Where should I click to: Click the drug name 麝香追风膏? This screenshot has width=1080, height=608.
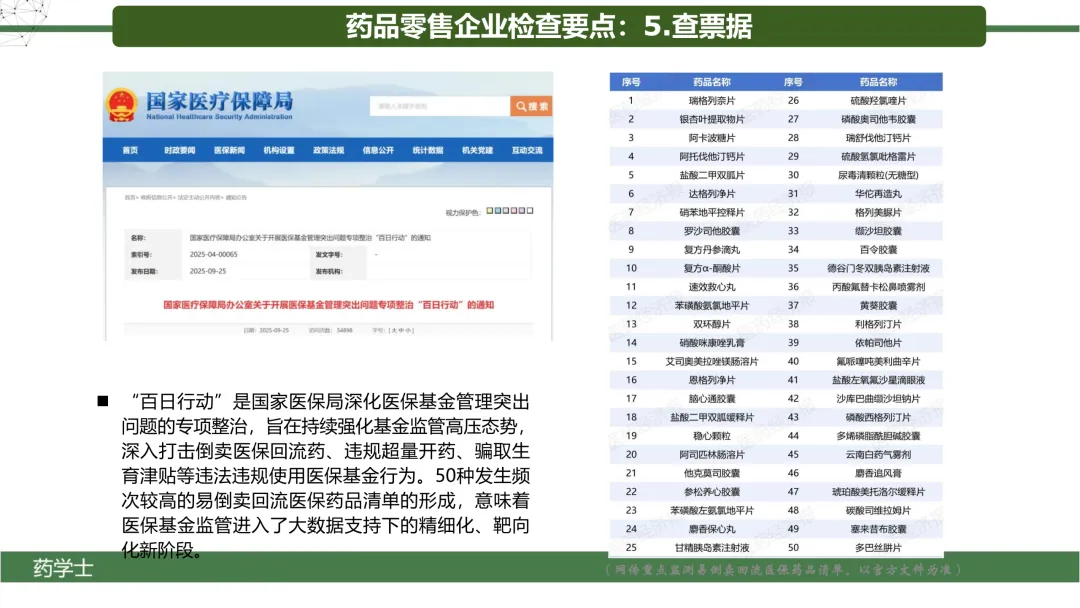click(878, 472)
